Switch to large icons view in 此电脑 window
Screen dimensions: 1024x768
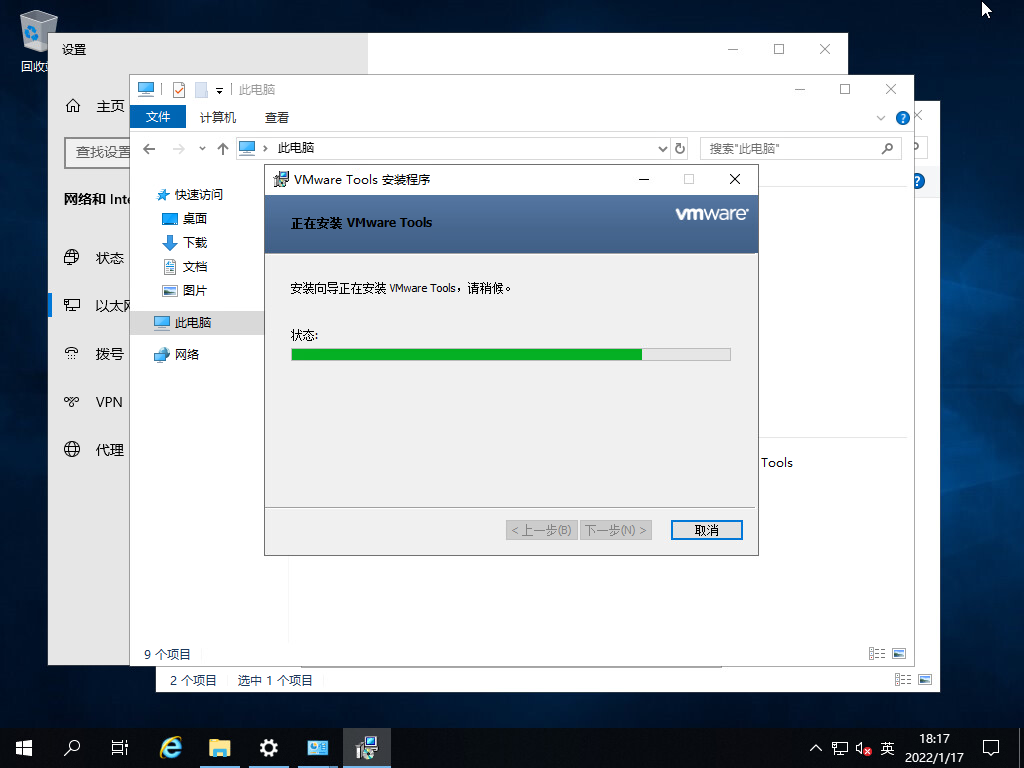point(899,654)
